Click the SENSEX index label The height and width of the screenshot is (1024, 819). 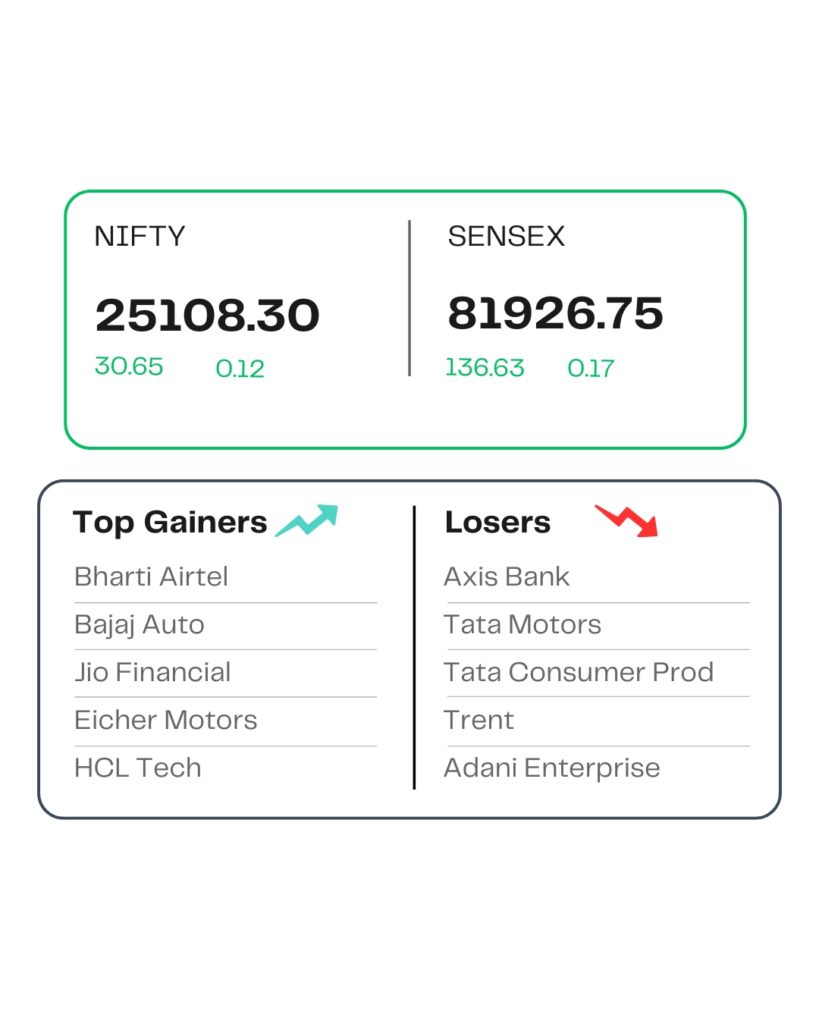[506, 237]
